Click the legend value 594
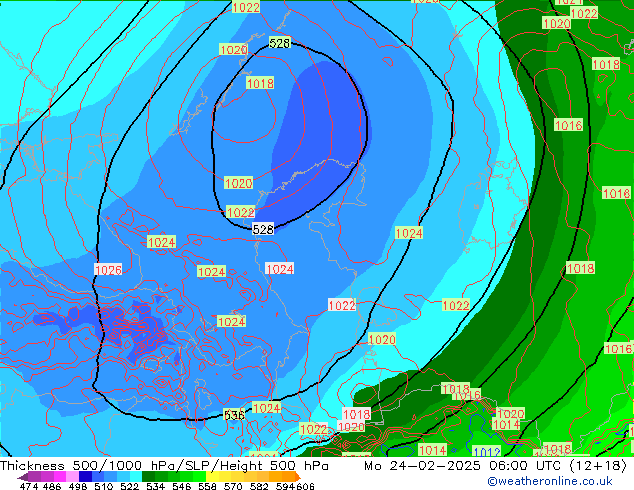634x490 pixels. coord(285,486)
